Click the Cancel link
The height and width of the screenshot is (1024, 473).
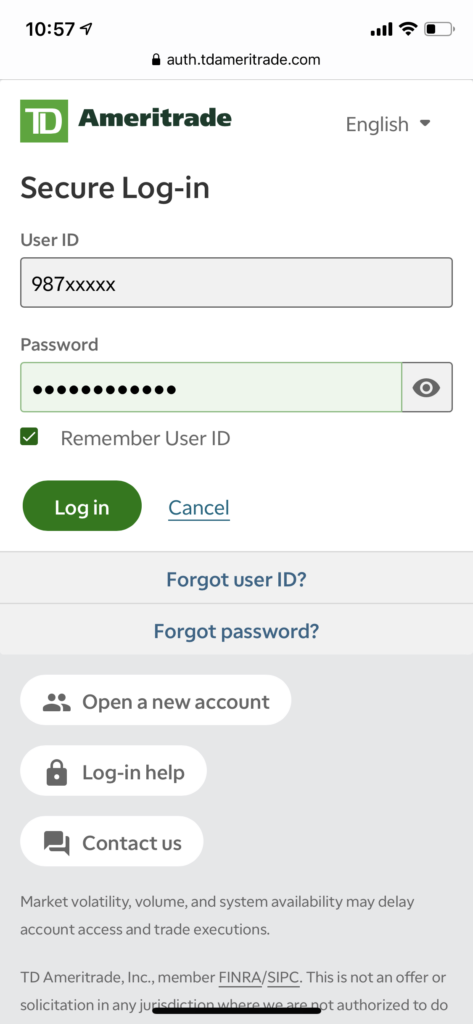point(199,507)
